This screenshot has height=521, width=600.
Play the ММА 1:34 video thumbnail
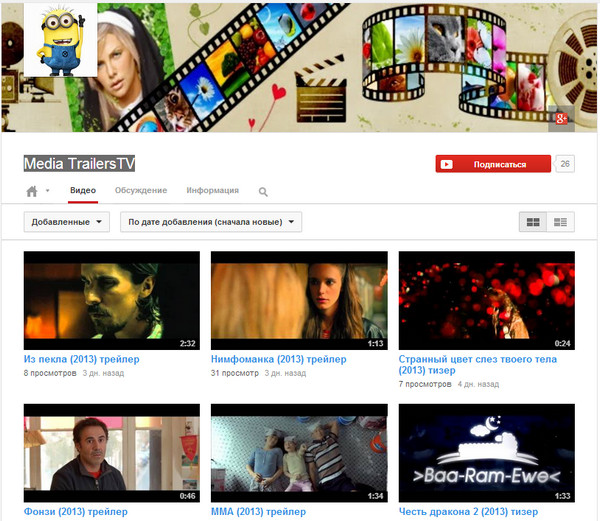point(299,453)
